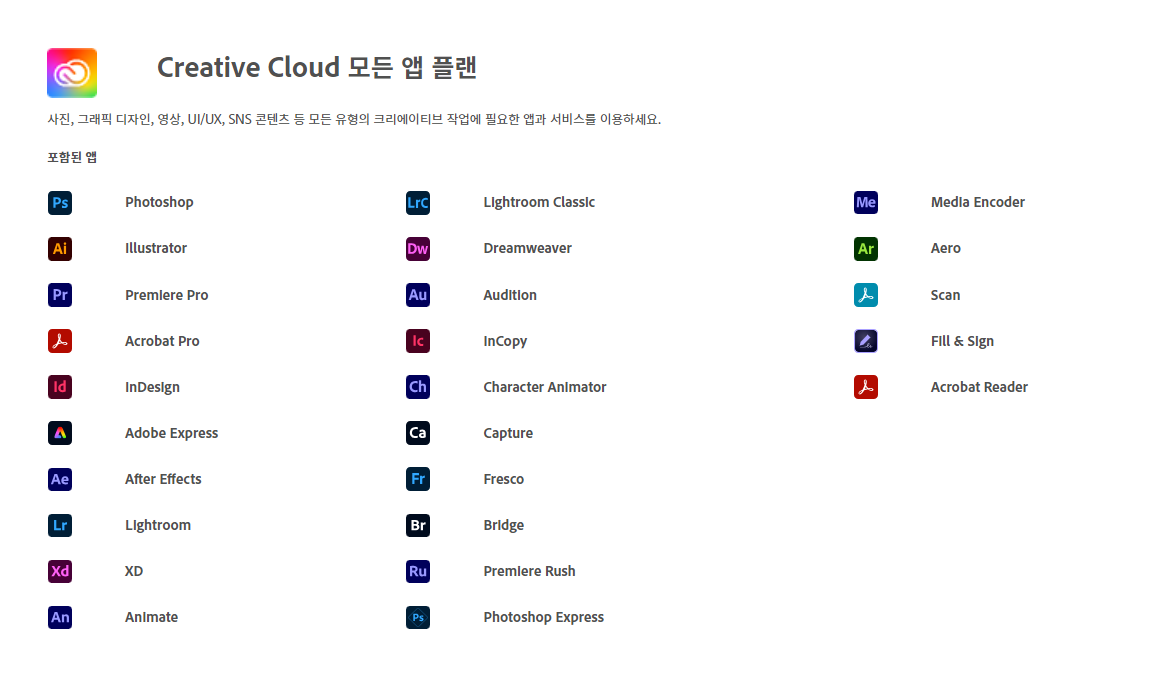This screenshot has width=1167, height=699.
Task: Select the After Effects Ae icon
Action: (60, 479)
